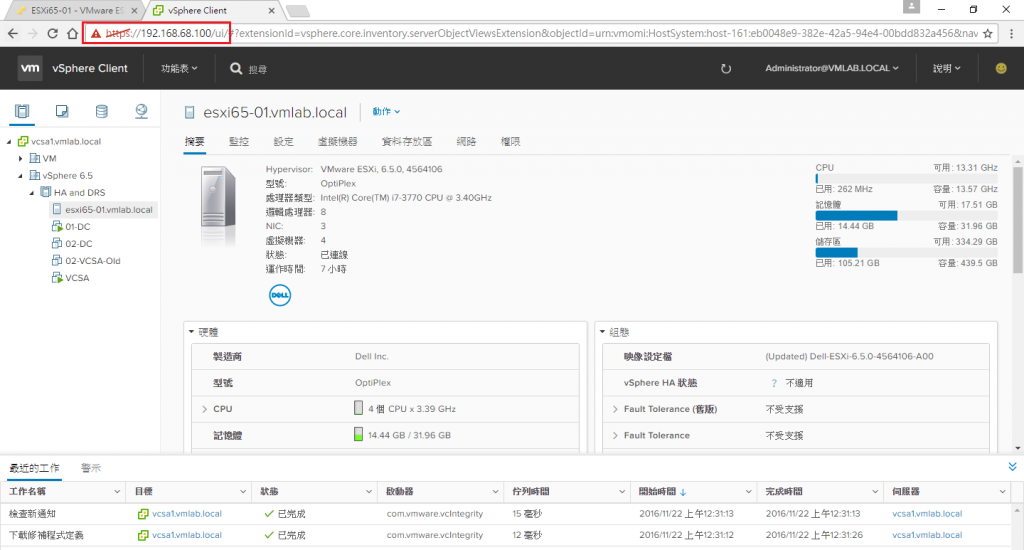
Task: Open the Hosts and Clusters inventory view
Action: 22,111
